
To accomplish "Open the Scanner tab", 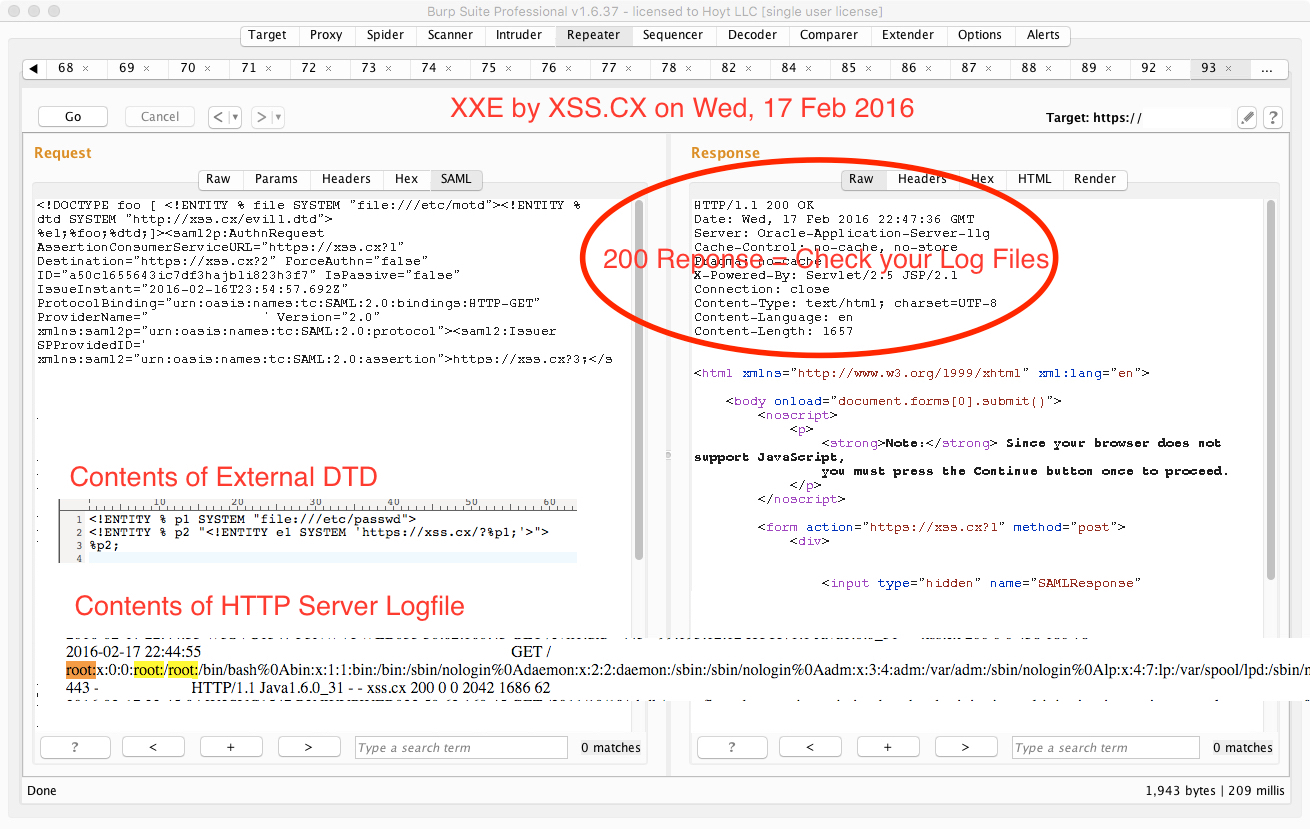I will coord(451,35).
